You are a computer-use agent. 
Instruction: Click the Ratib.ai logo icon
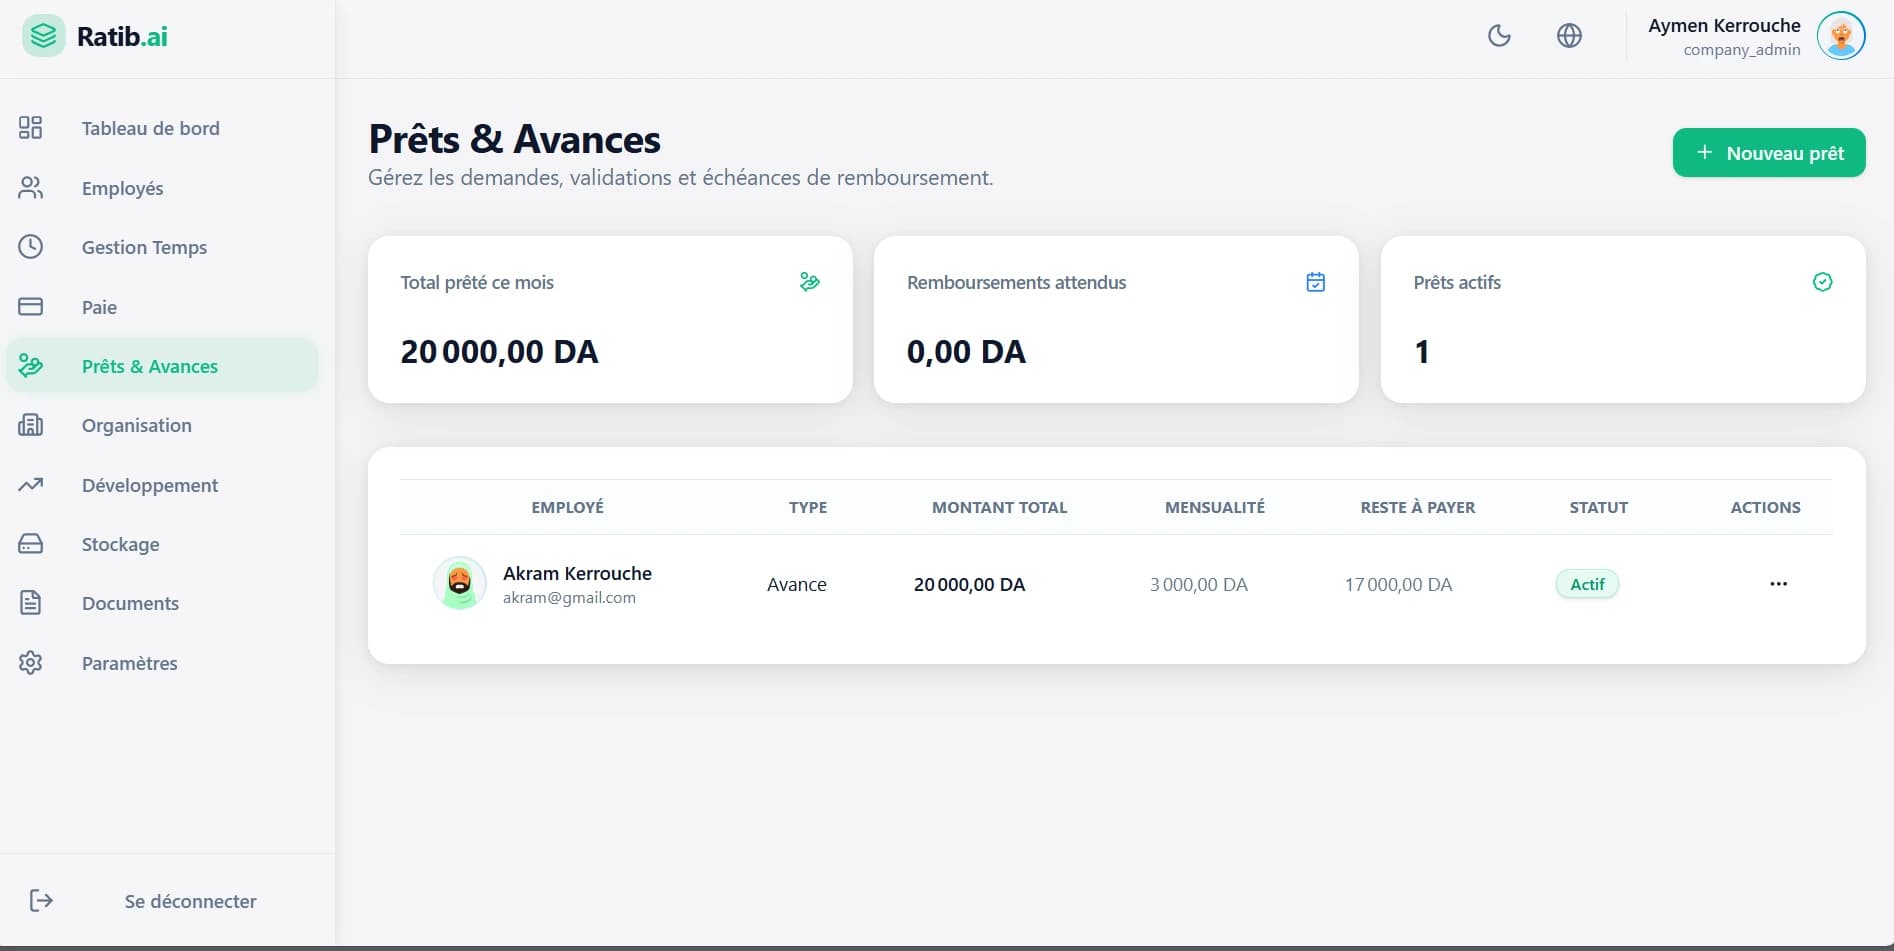pos(43,36)
